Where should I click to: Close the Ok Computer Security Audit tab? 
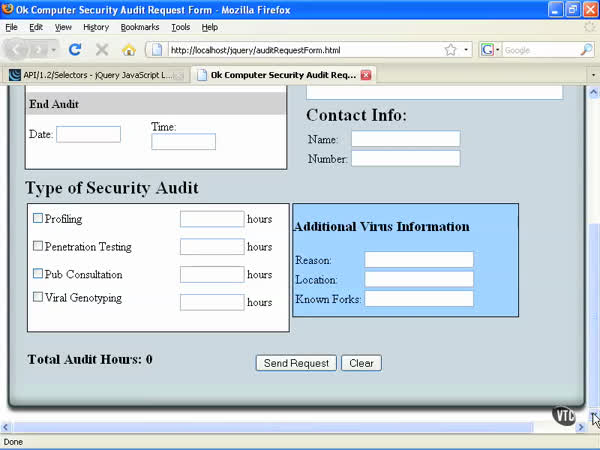[366, 75]
